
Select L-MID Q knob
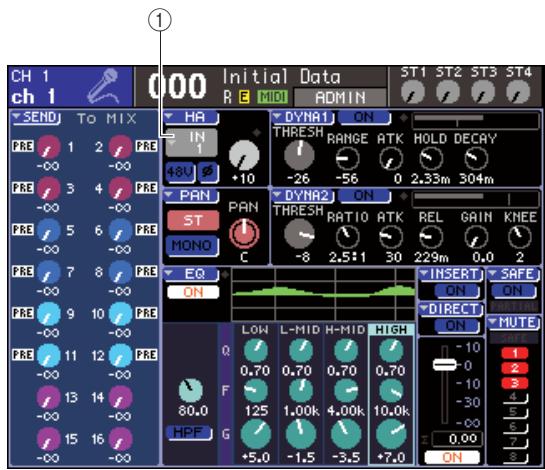(301, 351)
